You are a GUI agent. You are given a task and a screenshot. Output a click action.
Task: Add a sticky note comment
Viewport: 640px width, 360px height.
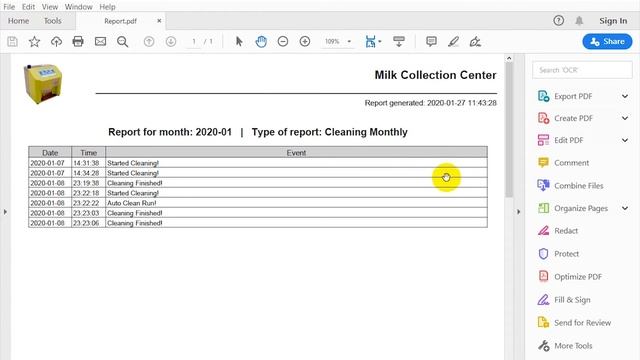431,41
